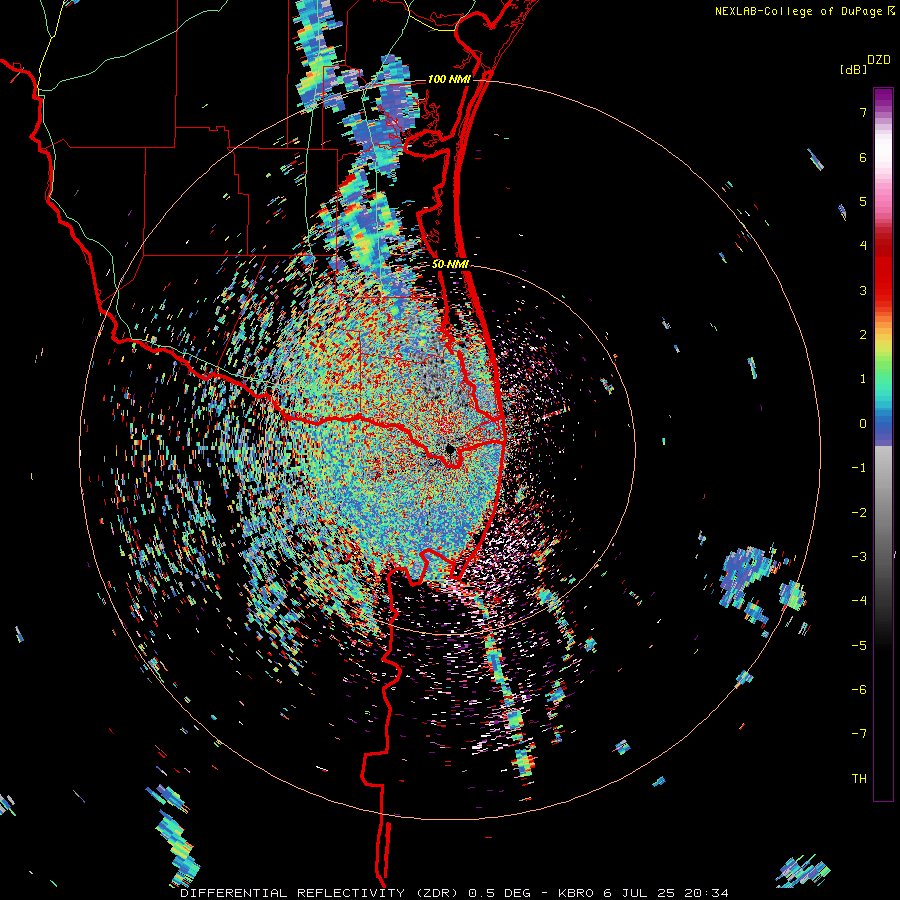Click the 5 value on color scale
The image size is (900, 900).
pos(863,201)
